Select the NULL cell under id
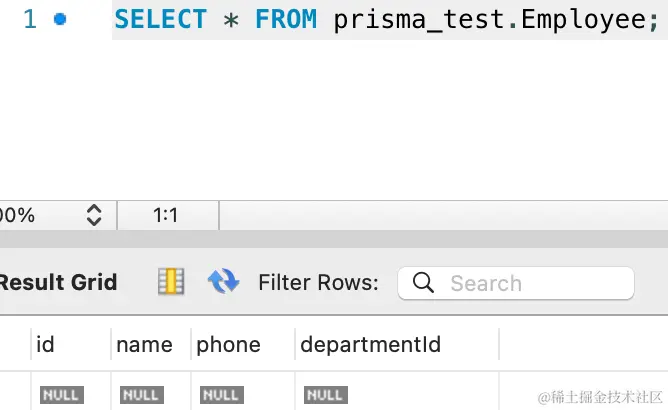 coord(62,395)
